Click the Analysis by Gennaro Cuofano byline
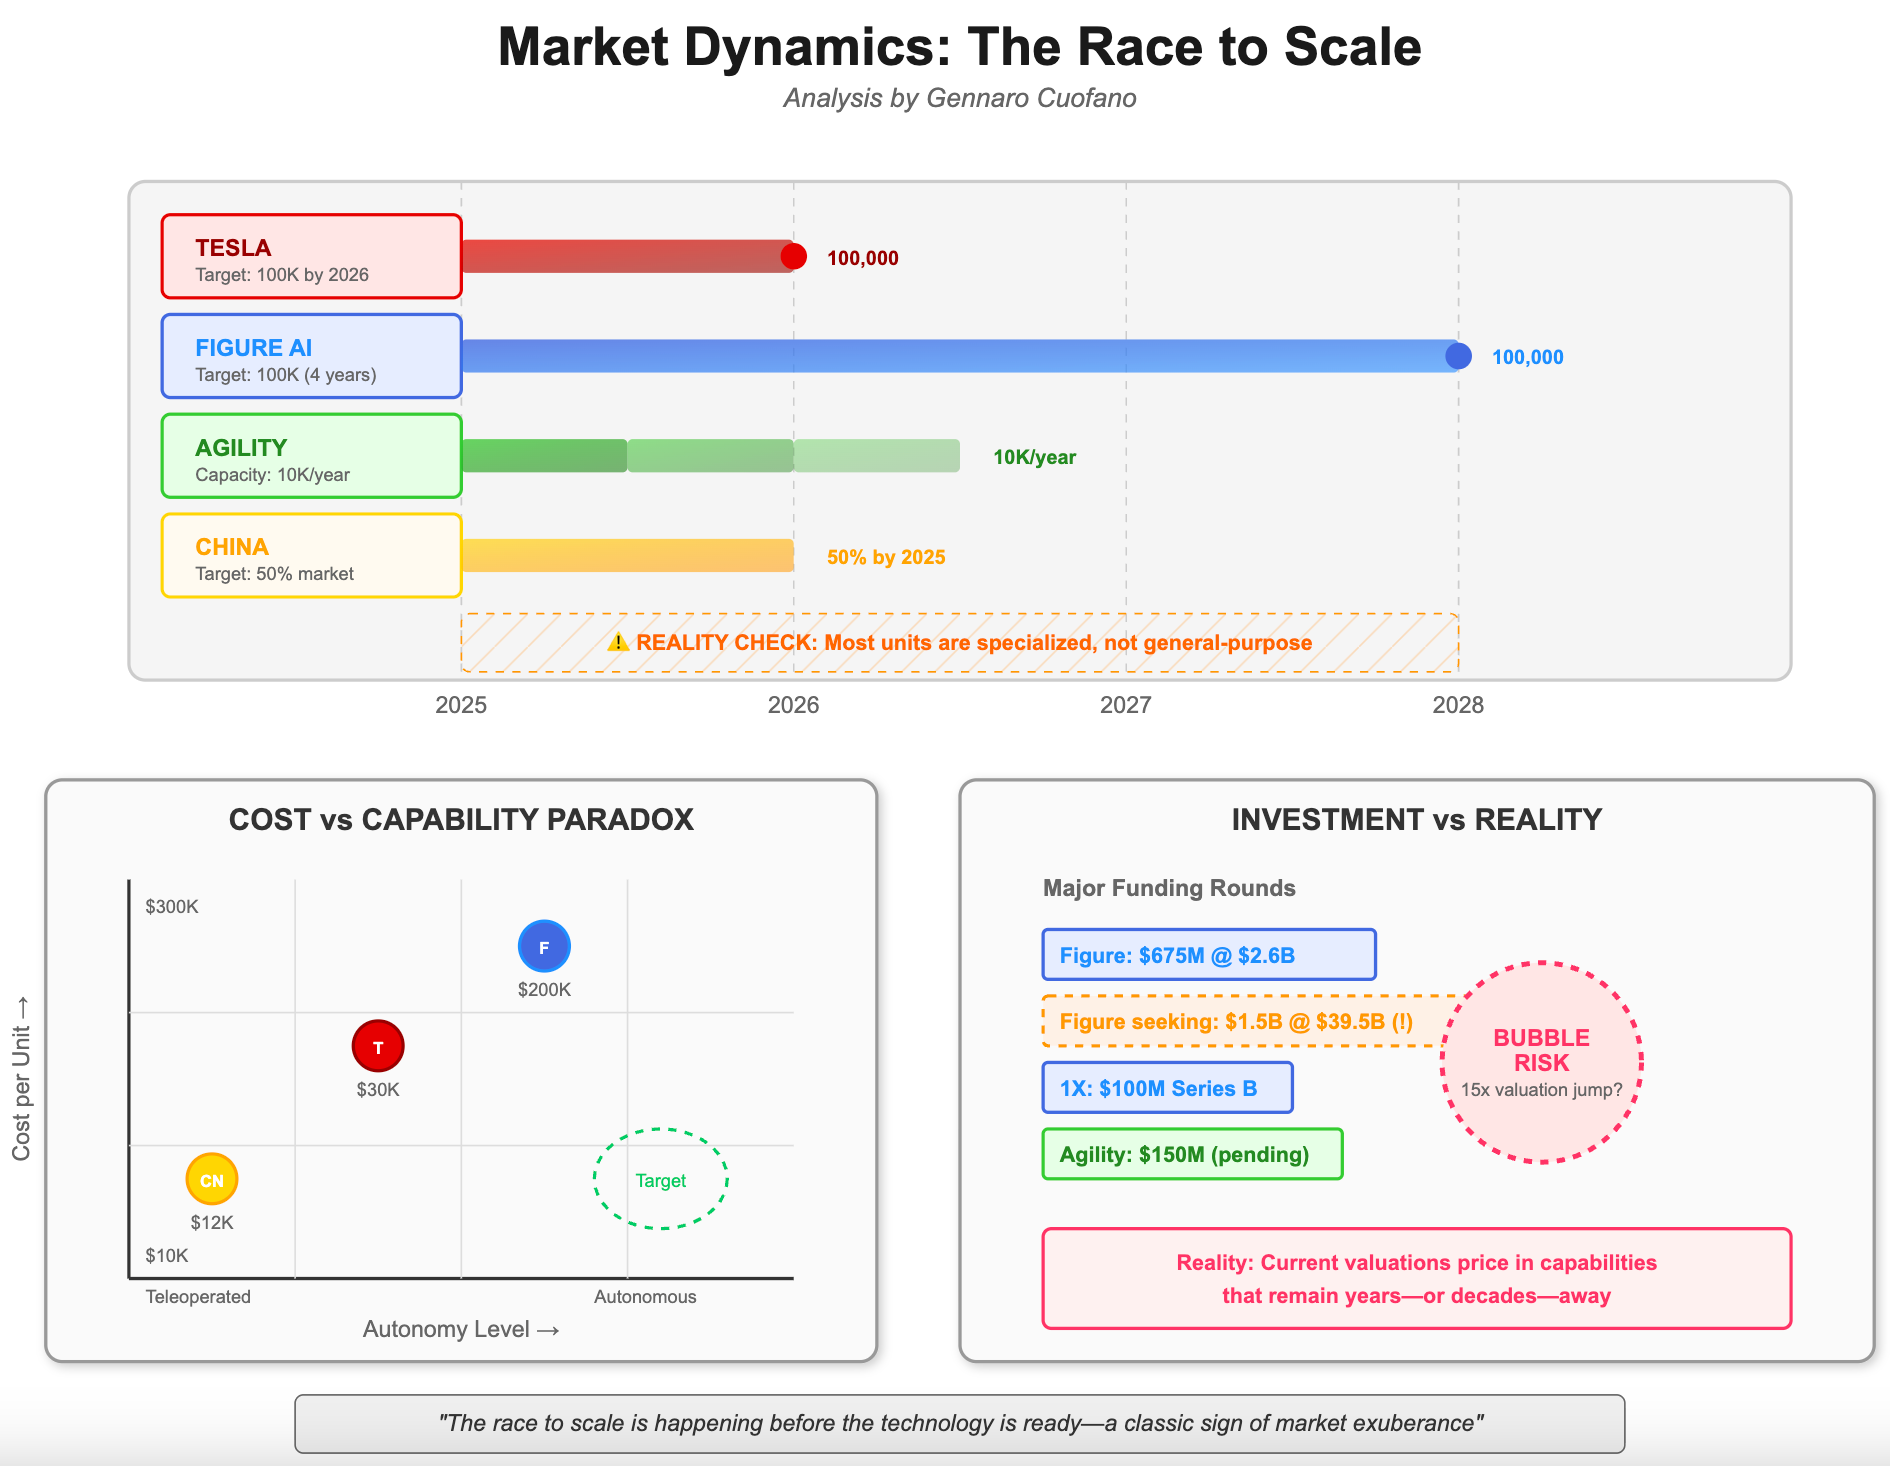The width and height of the screenshot is (1890, 1466). 960,98
